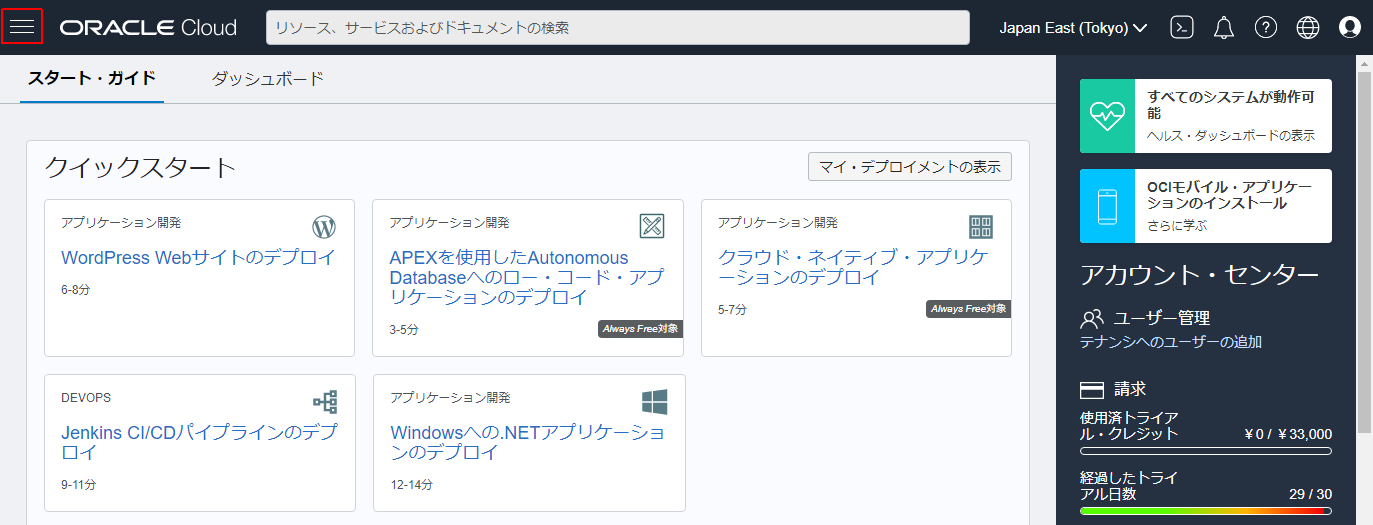The image size is (1373, 525).
Task: Open APEXを使用したAutonomous Database deploy link
Action: point(526,277)
